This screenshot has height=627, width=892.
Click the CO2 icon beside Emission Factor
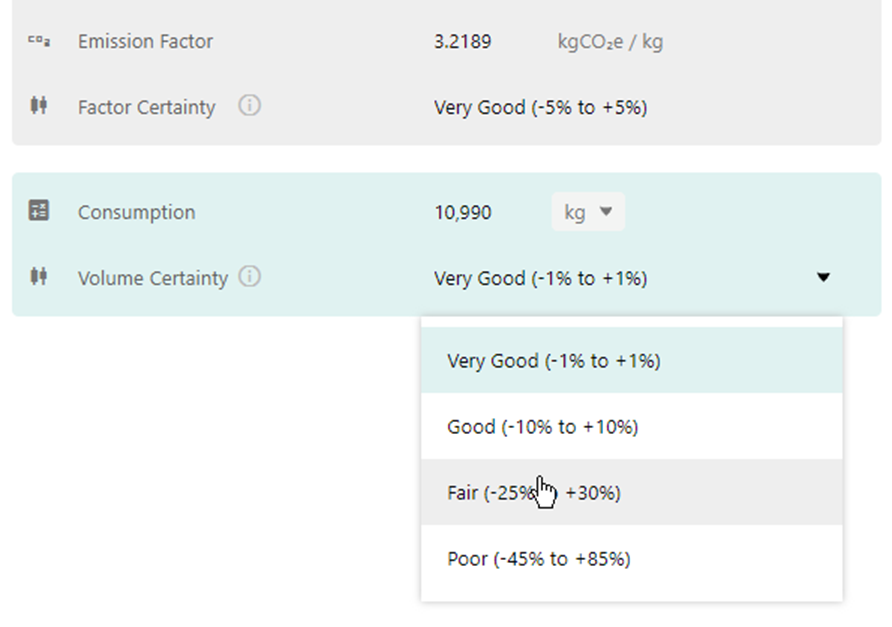39,42
